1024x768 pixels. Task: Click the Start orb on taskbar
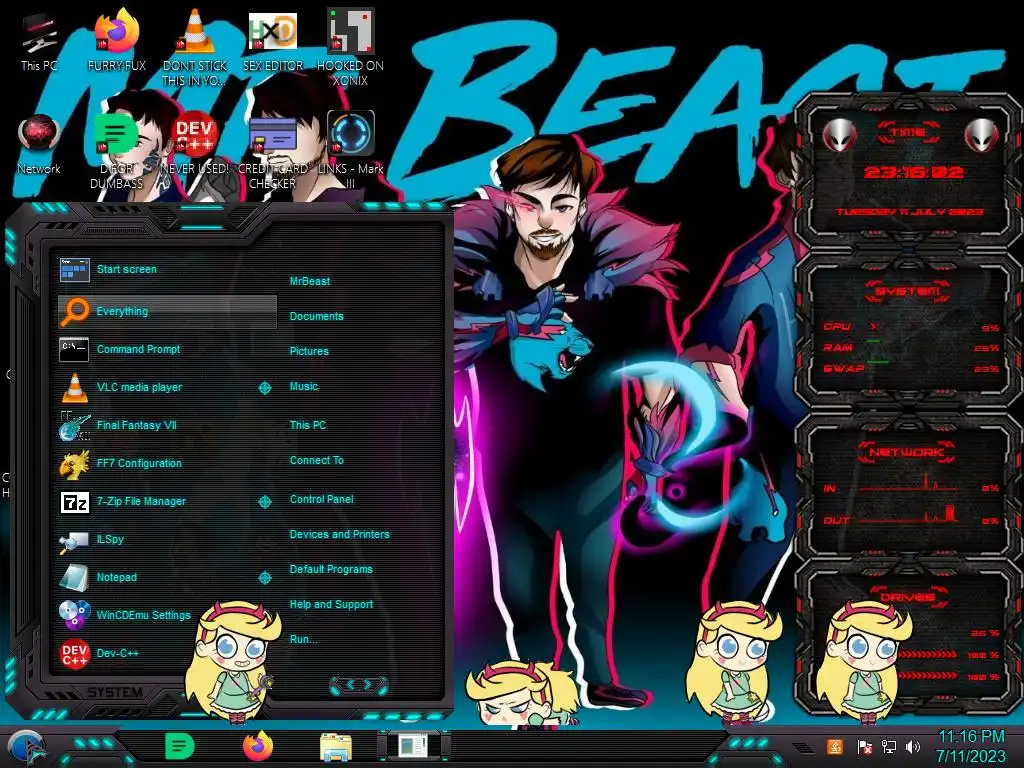click(x=27, y=748)
